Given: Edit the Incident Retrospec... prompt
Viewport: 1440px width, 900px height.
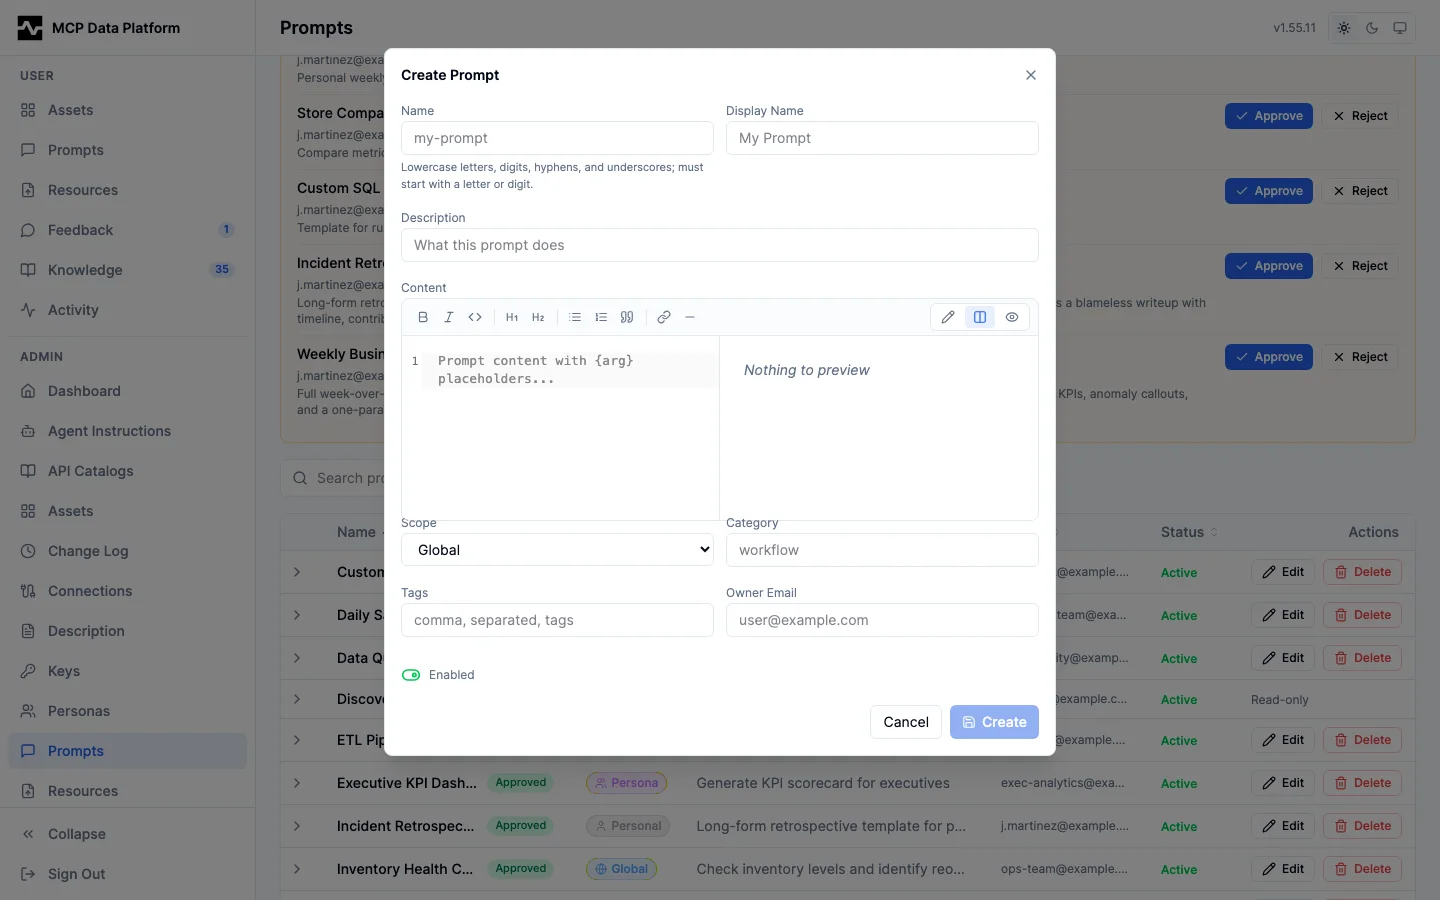Looking at the screenshot, I should pyautogui.click(x=1283, y=826).
